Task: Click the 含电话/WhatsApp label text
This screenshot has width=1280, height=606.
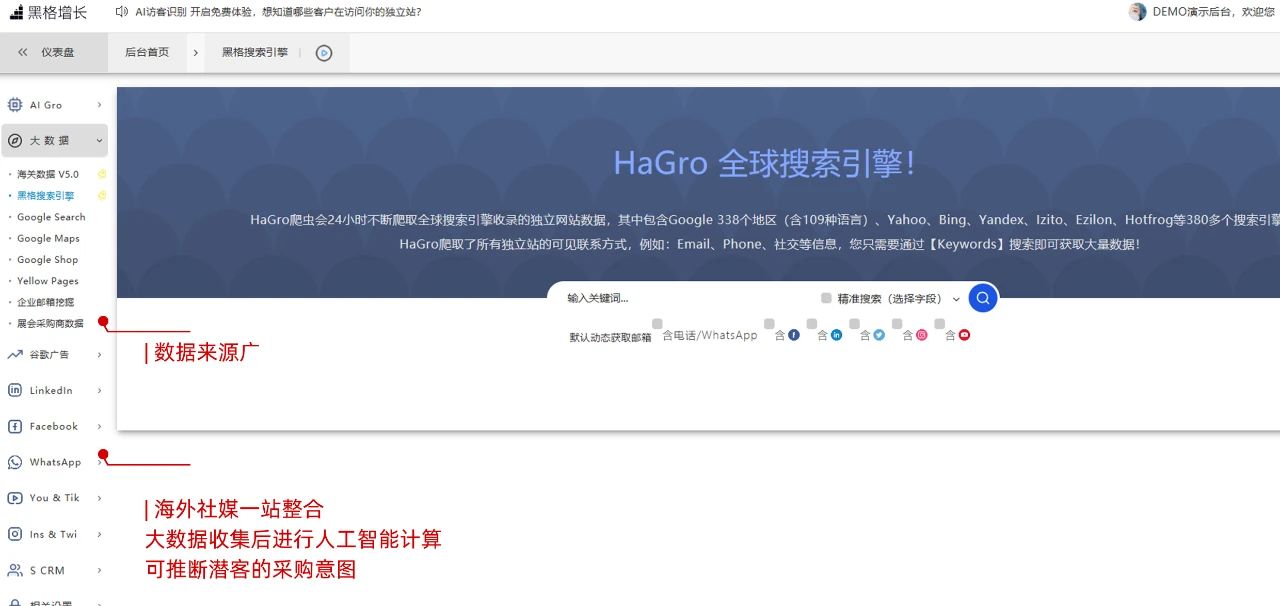Action: pyautogui.click(x=710, y=336)
